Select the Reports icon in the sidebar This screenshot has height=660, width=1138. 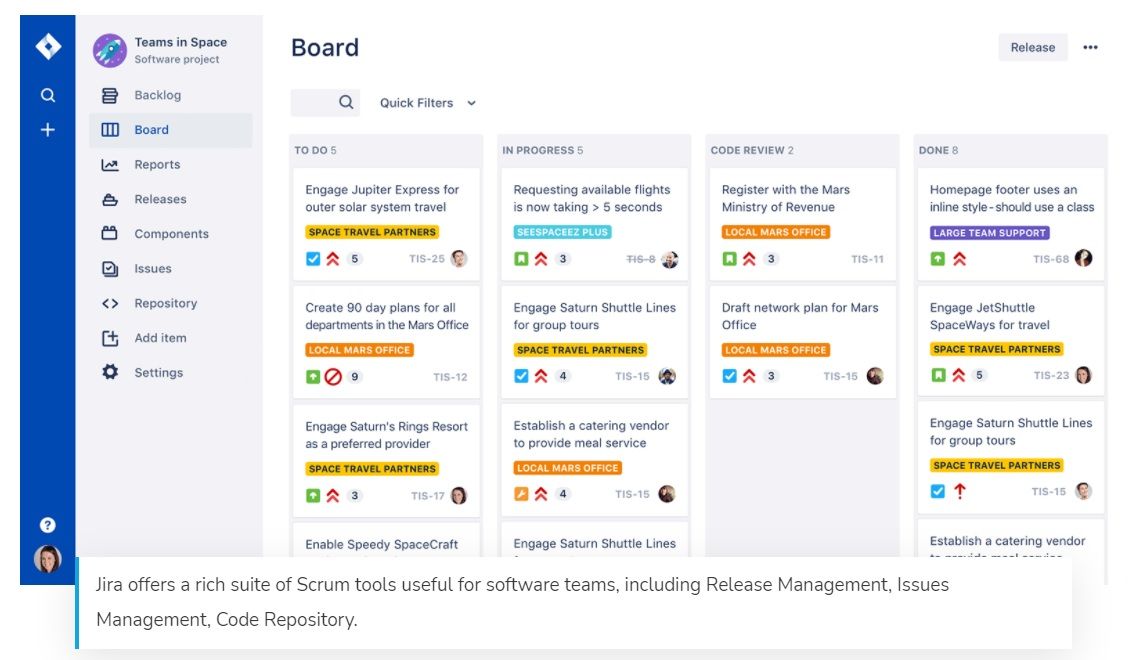(111, 164)
